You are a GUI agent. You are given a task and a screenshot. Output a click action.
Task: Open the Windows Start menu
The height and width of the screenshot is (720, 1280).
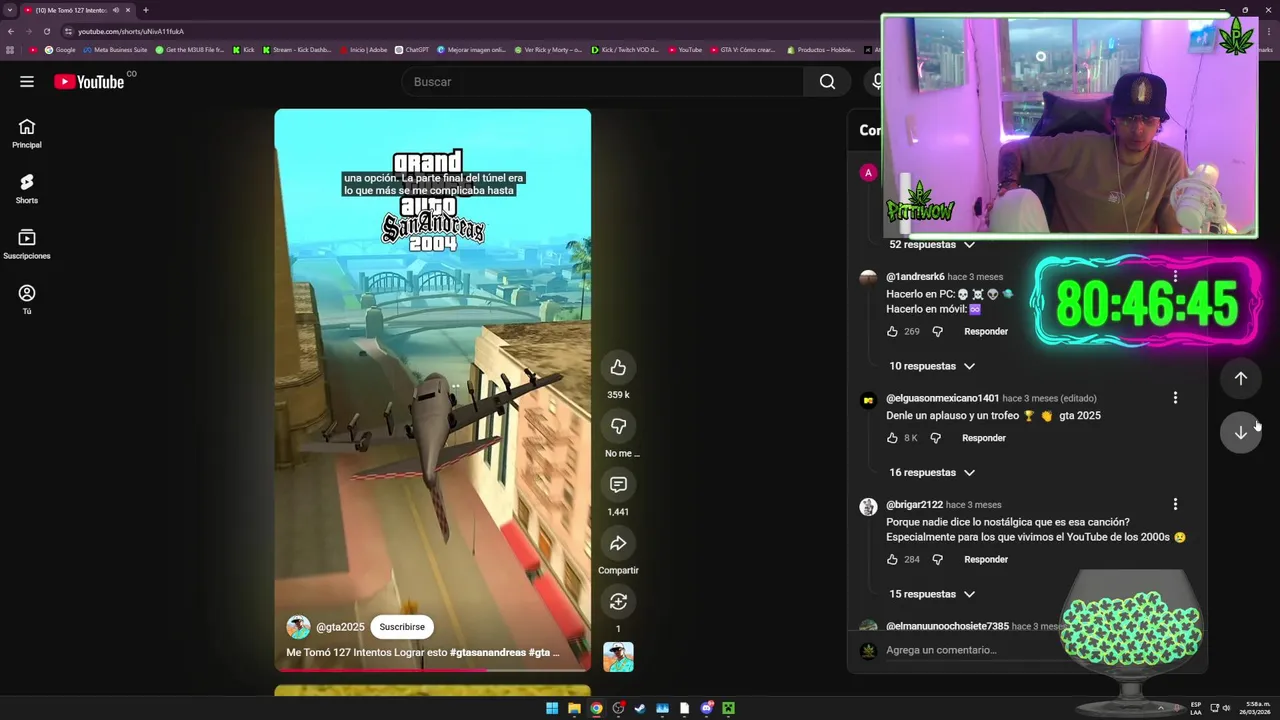pyautogui.click(x=552, y=708)
